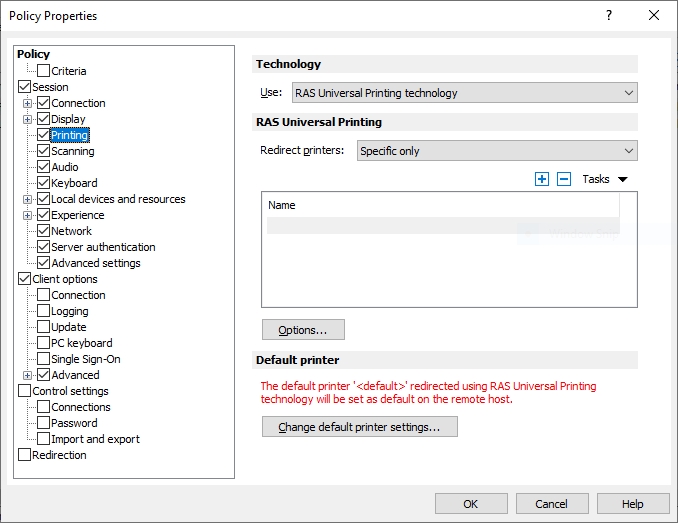Click the empty row in printer Name list
Image resolution: width=678 pixels, height=523 pixels.
click(442, 226)
